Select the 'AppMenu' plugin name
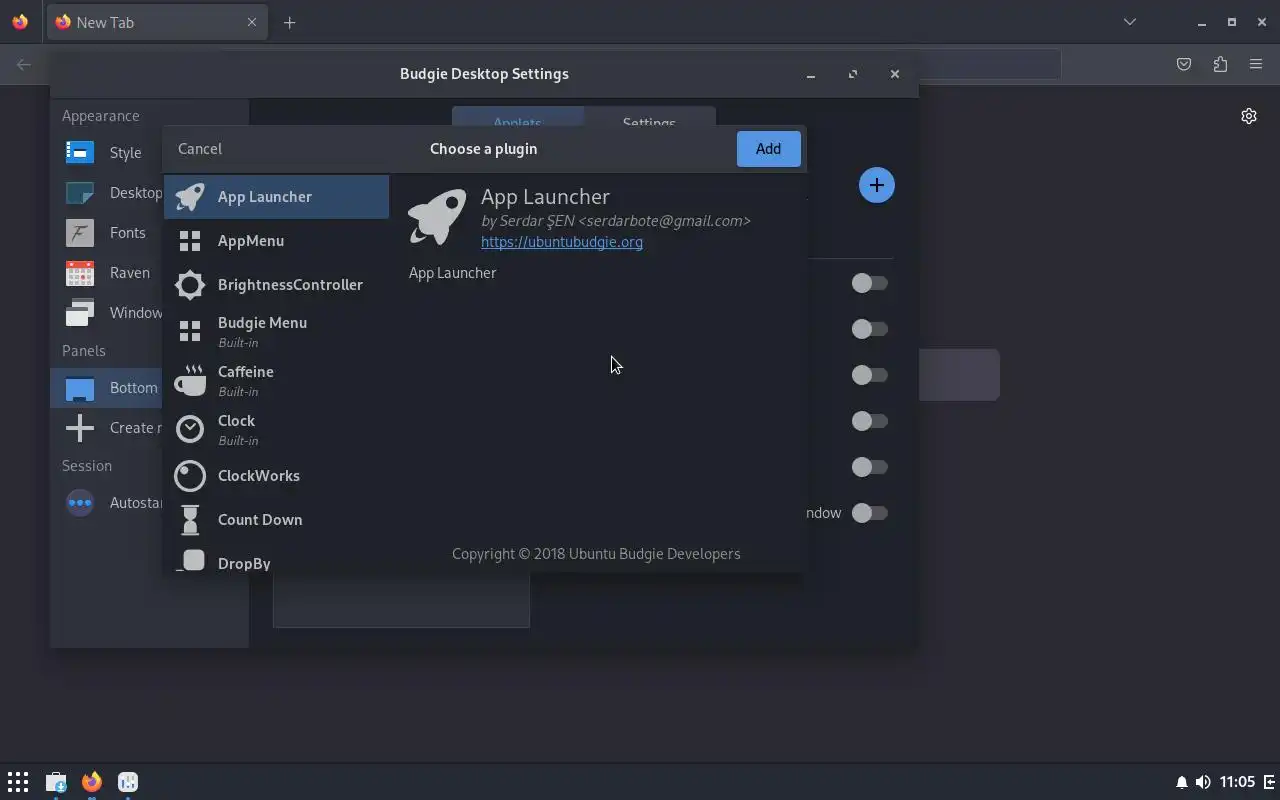The width and height of the screenshot is (1280, 800). [x=251, y=241]
